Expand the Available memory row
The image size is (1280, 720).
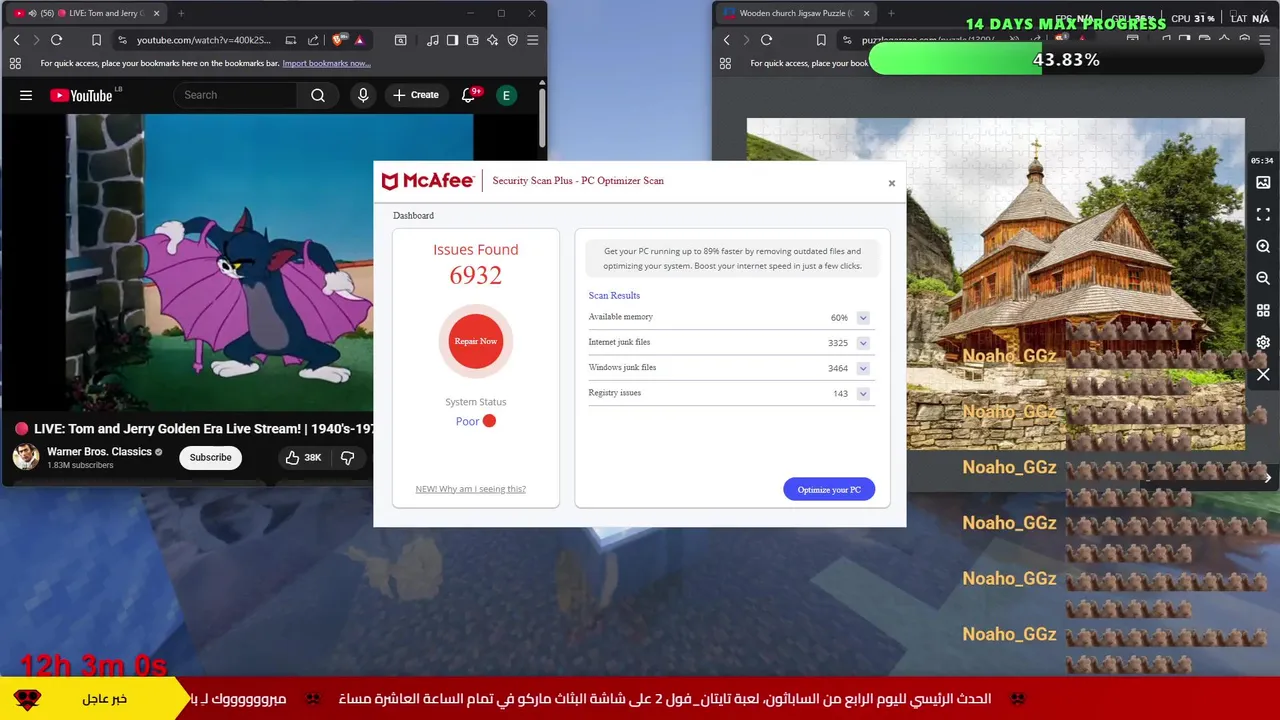click(x=863, y=318)
